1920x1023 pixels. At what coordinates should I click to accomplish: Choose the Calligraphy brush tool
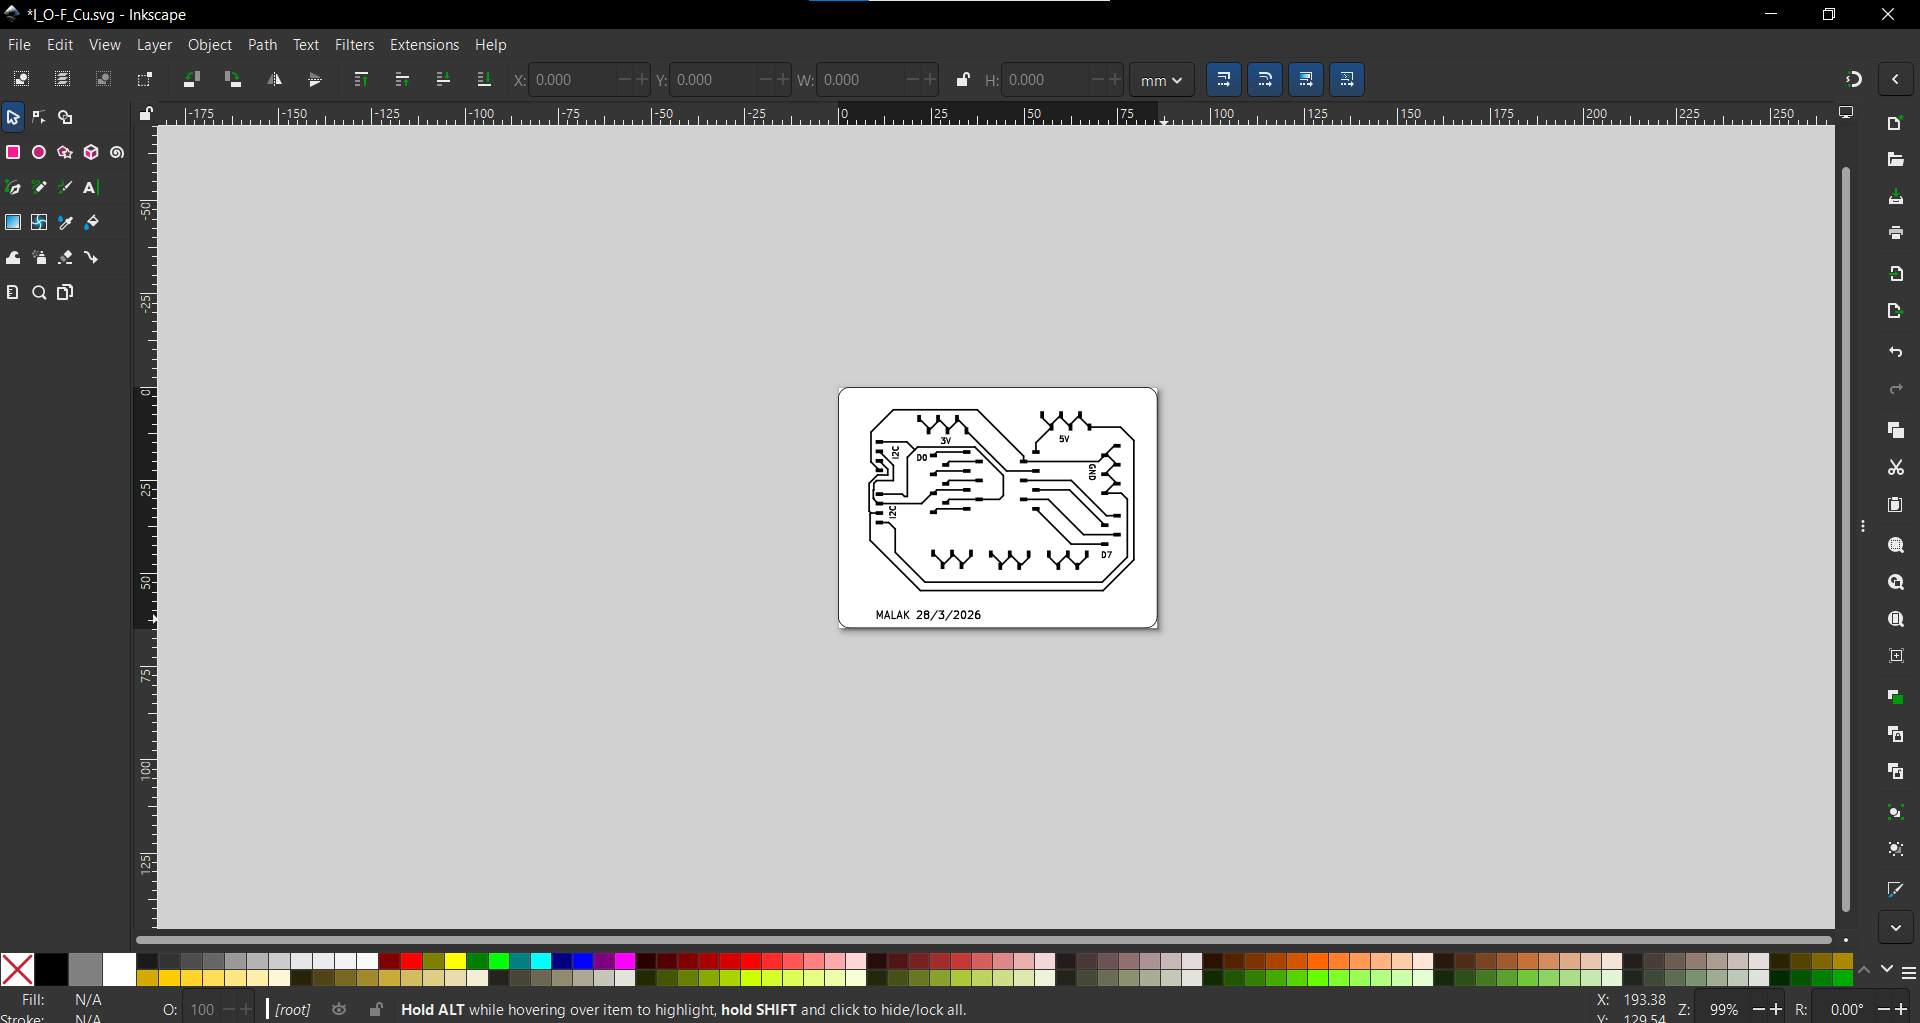point(65,187)
